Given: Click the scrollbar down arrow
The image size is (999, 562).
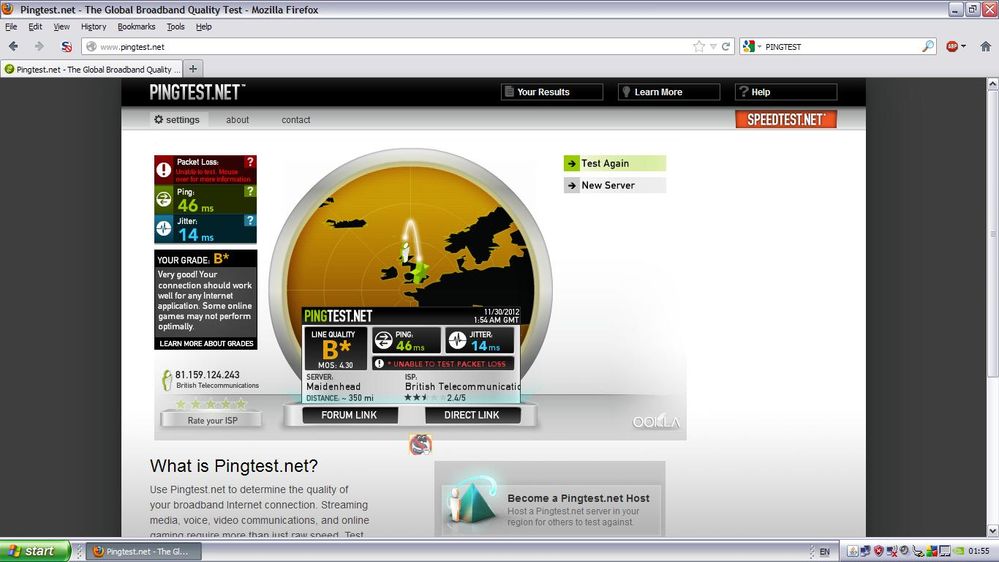Looking at the screenshot, I should [993, 531].
